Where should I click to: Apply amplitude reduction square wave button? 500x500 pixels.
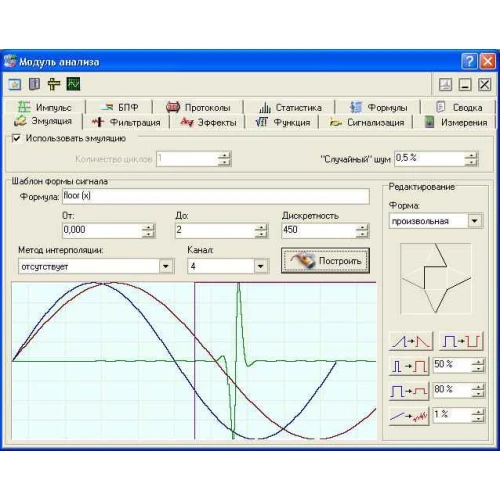(x=409, y=391)
